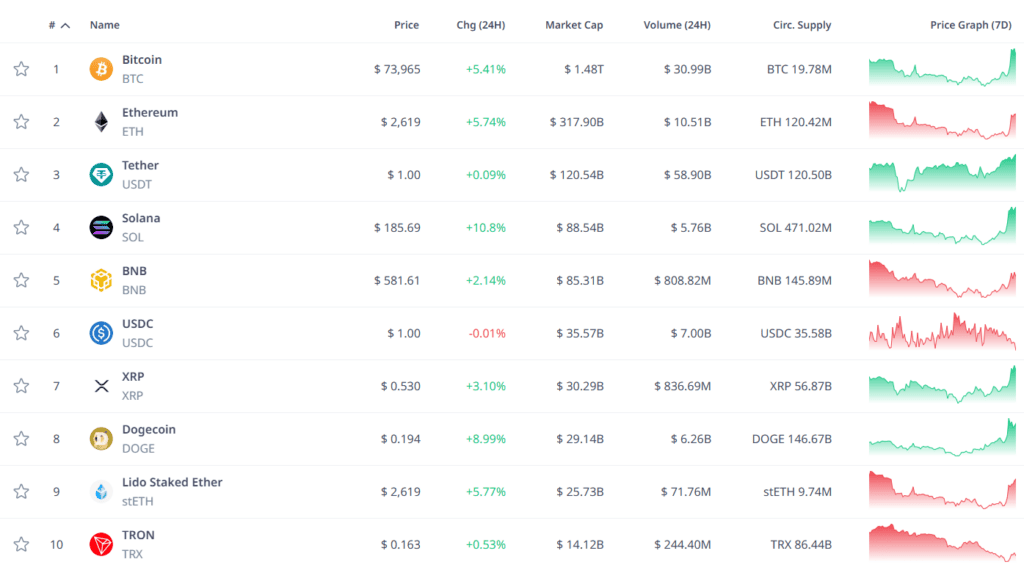
Task: Favorite Bitcoin with its star
Action: [22, 69]
